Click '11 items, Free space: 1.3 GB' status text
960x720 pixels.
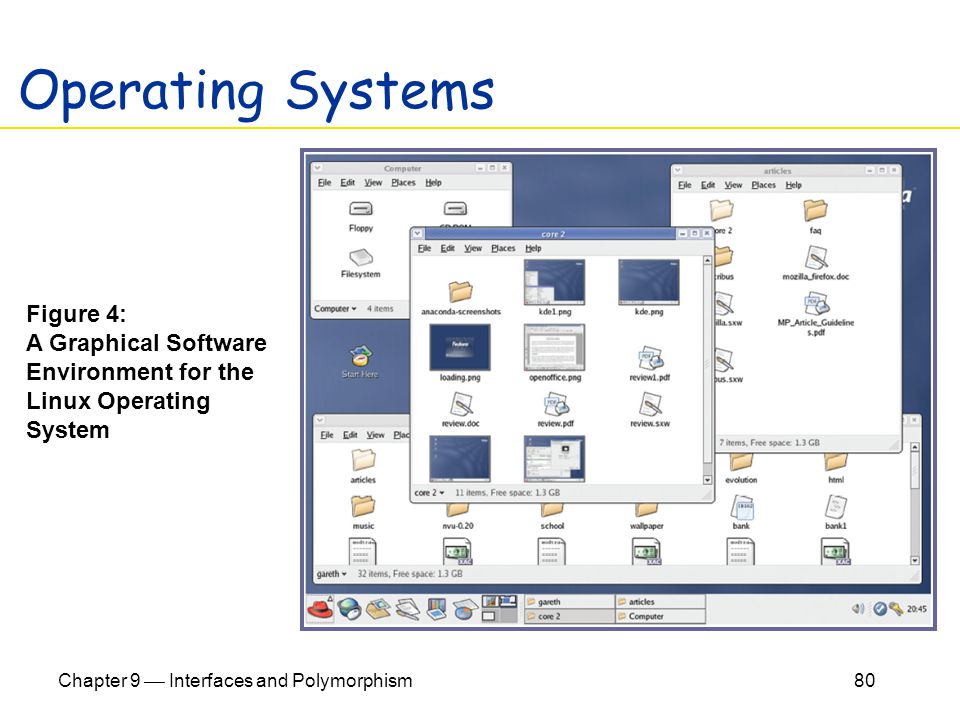pyautogui.click(x=508, y=493)
